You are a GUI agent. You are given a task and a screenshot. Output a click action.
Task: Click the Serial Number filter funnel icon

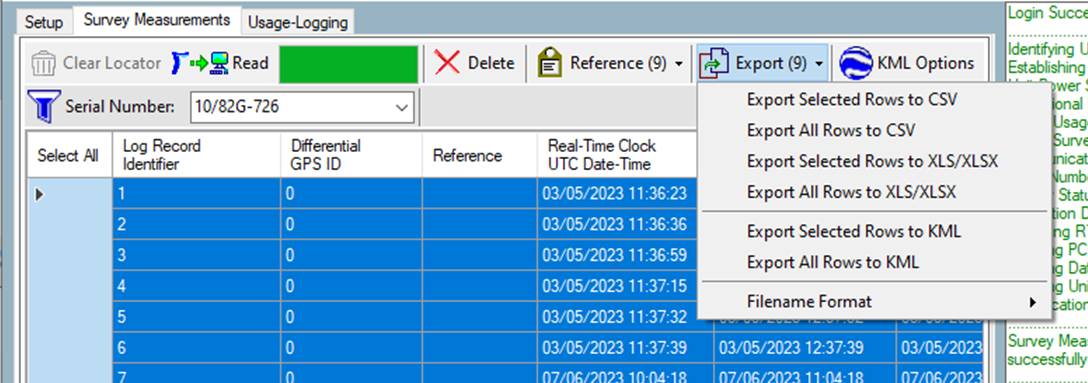[x=43, y=106]
